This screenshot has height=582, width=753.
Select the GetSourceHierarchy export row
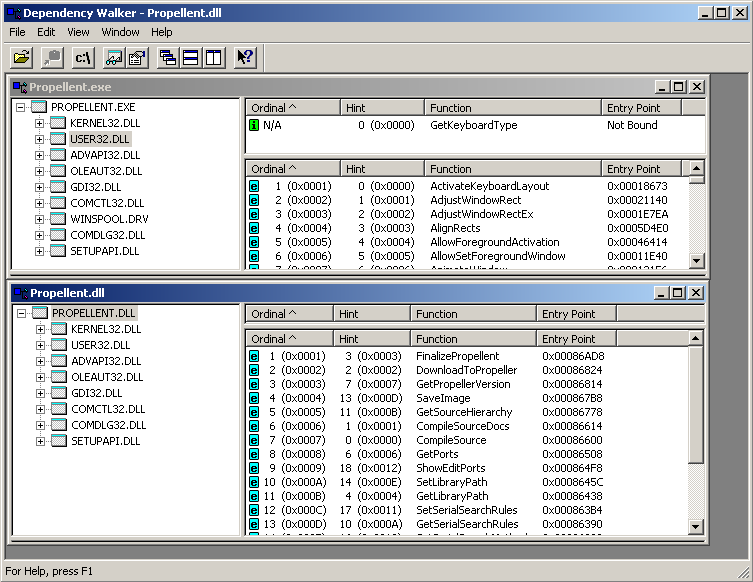pos(464,412)
